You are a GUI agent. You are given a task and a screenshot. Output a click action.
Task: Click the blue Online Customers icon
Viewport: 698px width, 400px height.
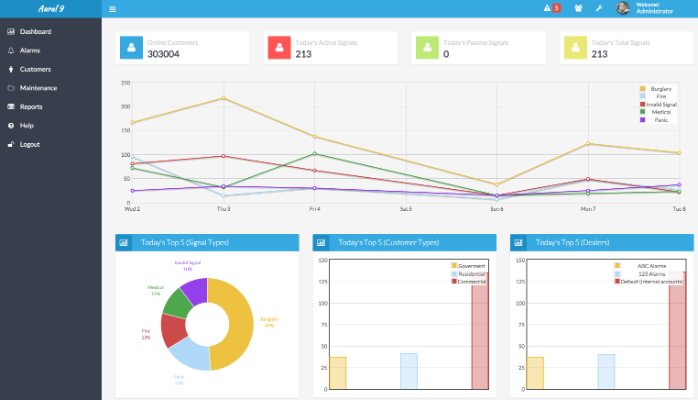[x=131, y=47]
